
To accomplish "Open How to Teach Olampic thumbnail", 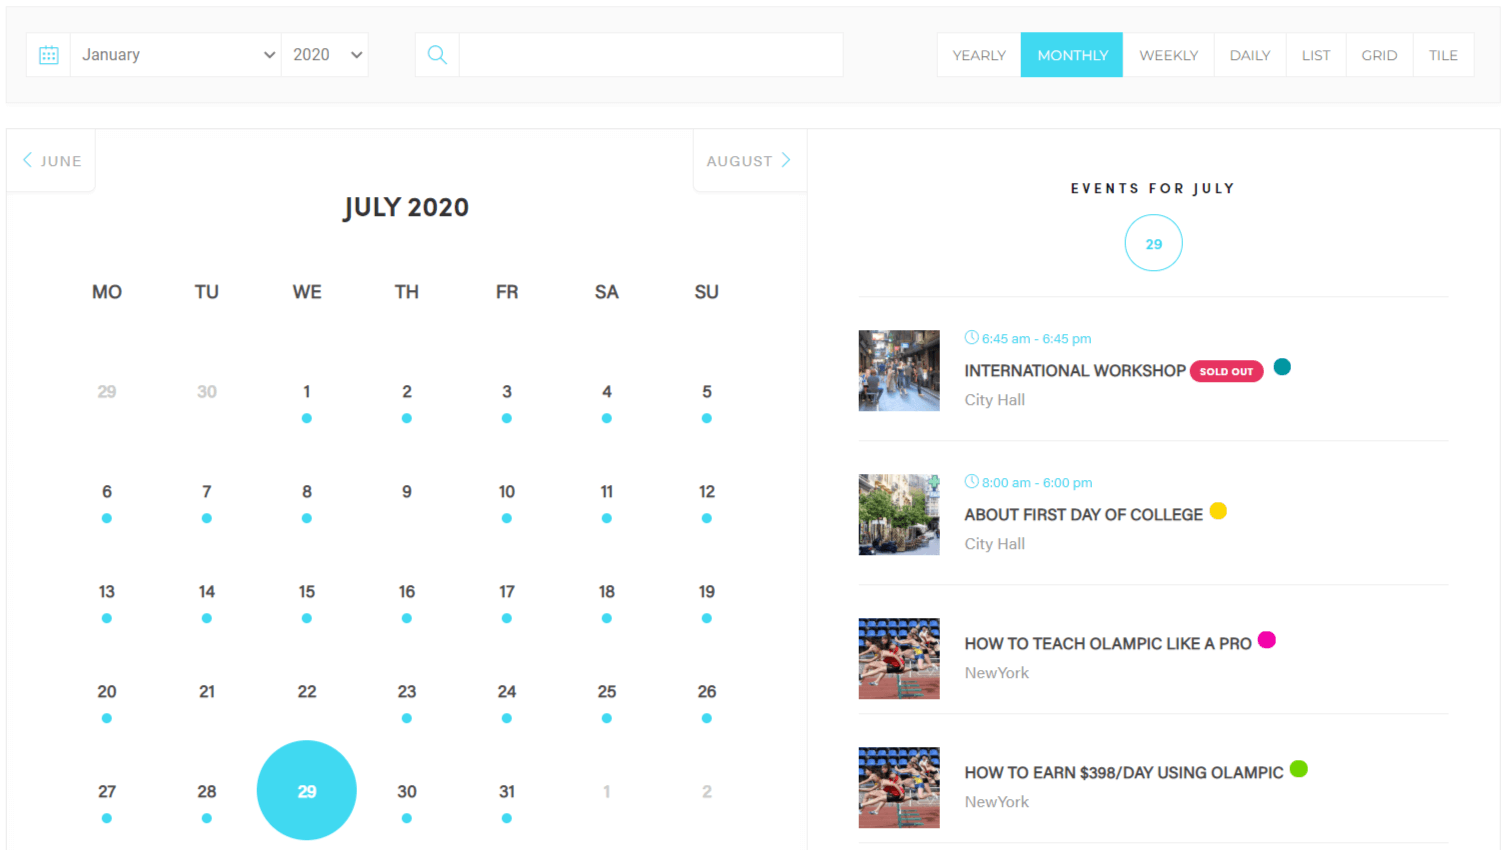I will (899, 659).
